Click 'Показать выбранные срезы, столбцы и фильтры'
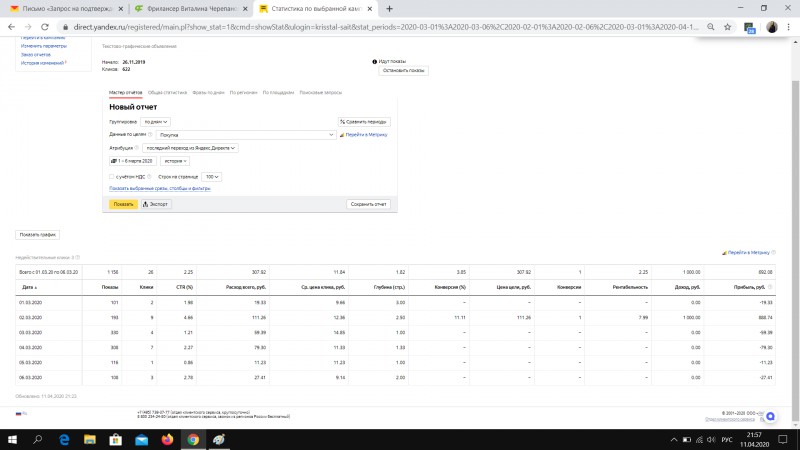This screenshot has width=800, height=450. (160, 188)
